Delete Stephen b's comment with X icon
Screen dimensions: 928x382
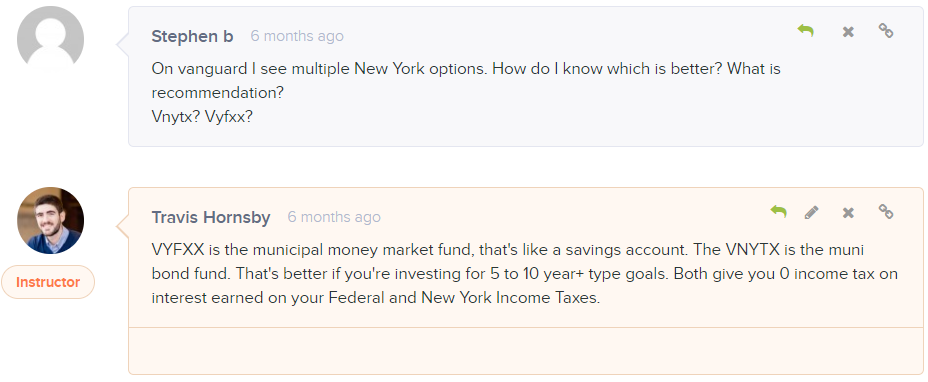(848, 31)
